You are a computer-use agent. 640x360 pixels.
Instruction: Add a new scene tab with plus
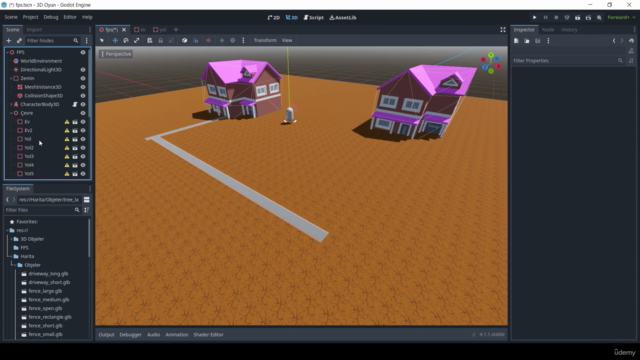[x=176, y=30]
